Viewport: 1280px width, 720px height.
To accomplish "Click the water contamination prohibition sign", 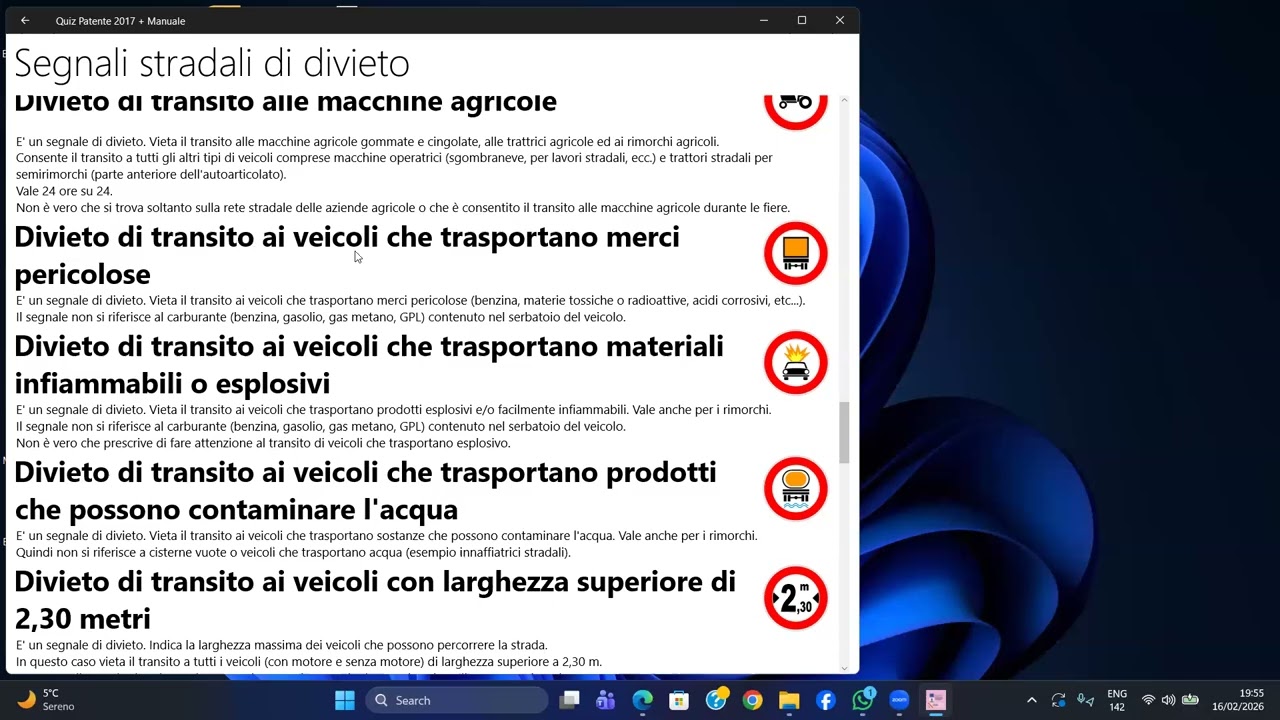I will coord(796,489).
